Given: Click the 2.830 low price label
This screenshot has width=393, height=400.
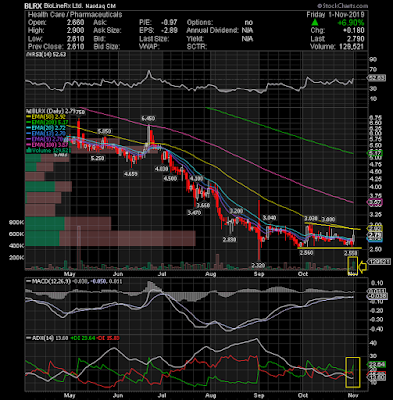Looking at the screenshot, I should coord(229,239).
